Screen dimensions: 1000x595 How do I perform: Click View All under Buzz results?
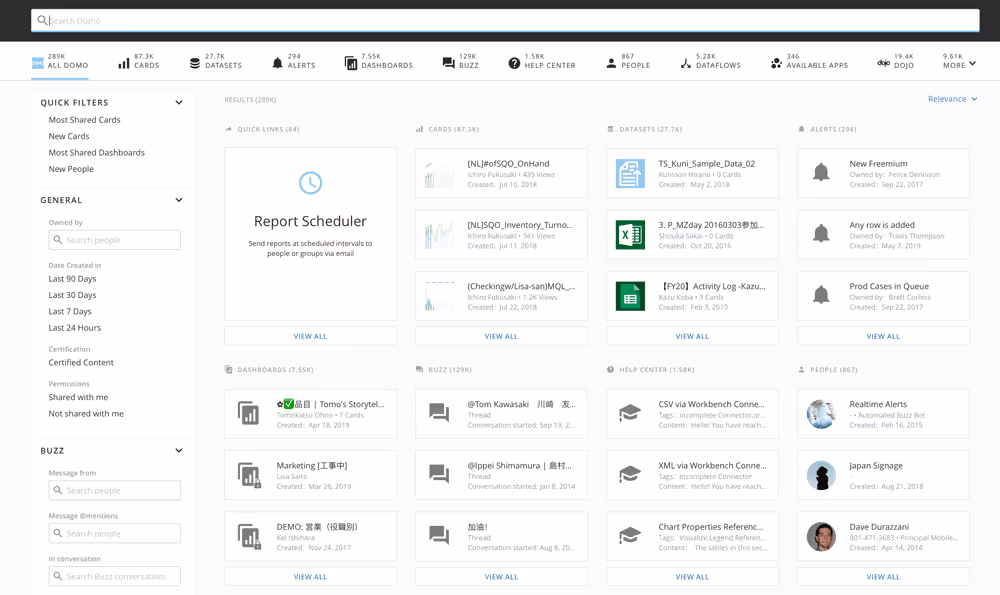(x=501, y=577)
